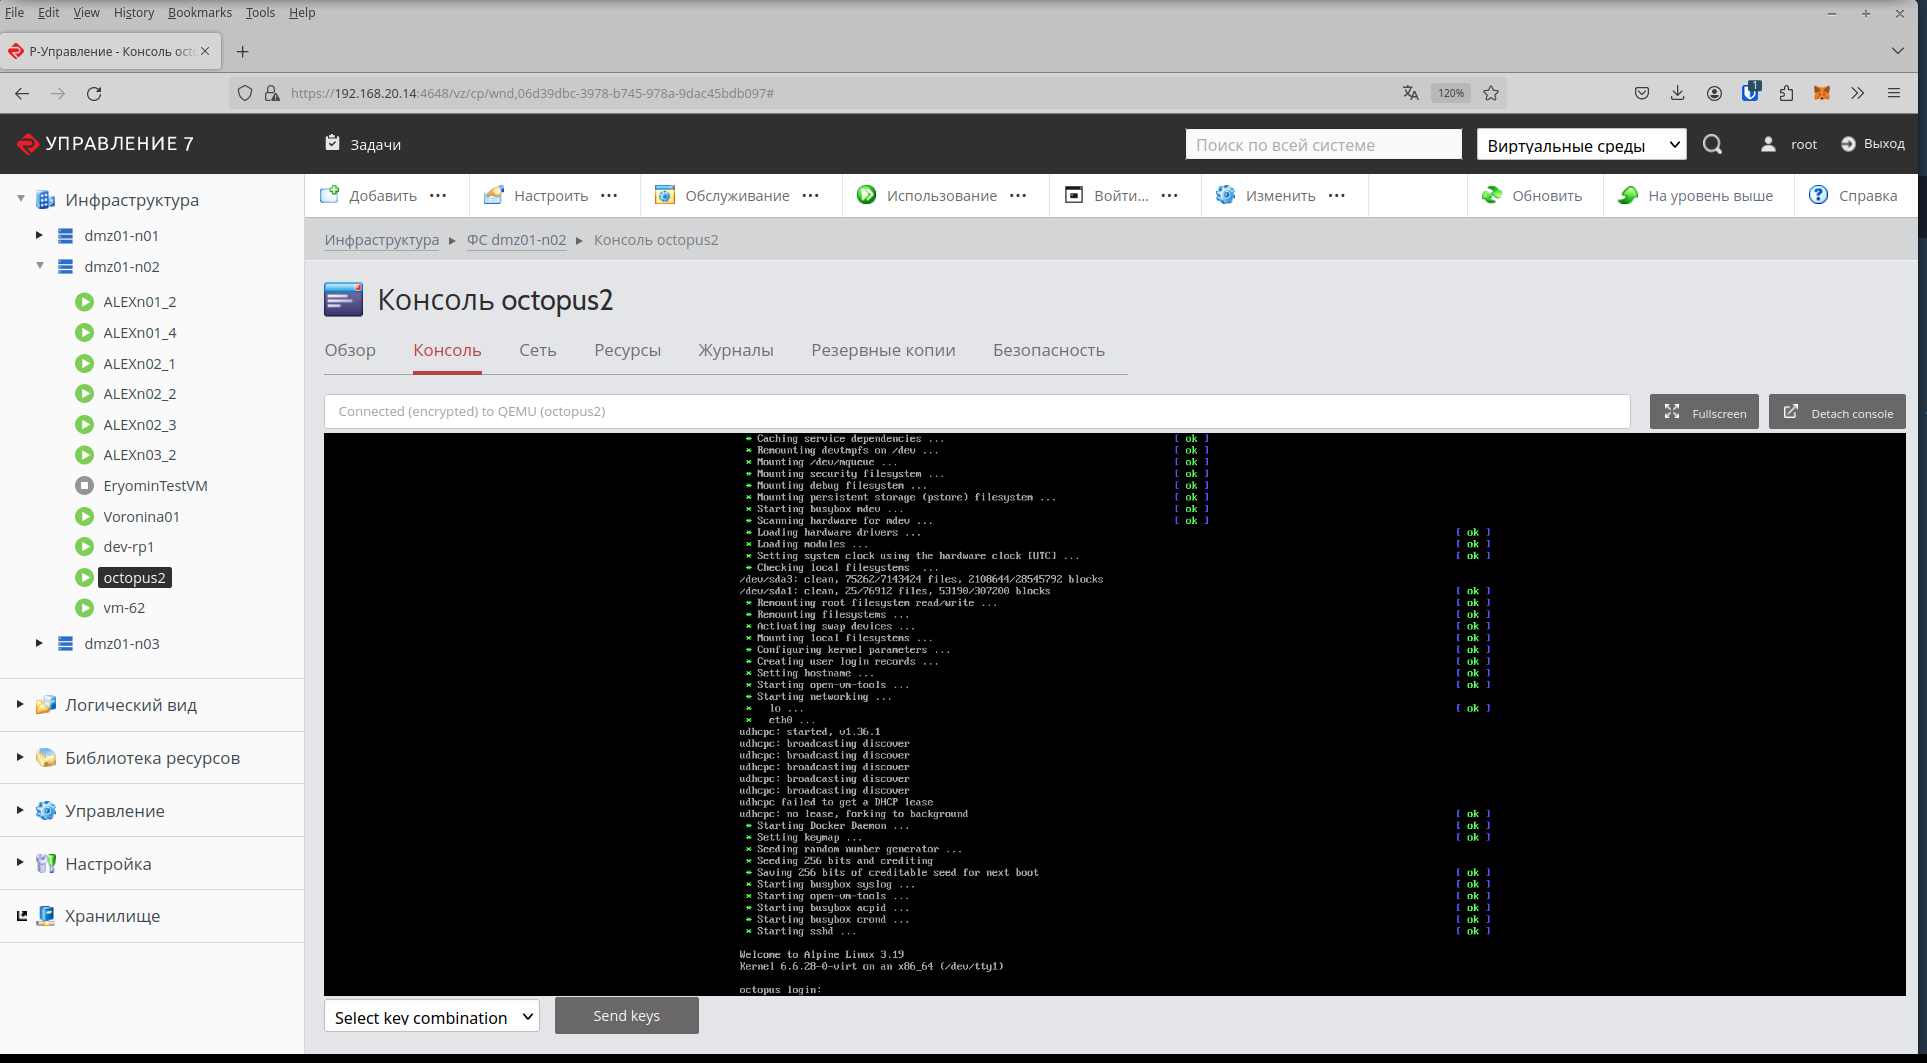This screenshot has width=1927, height=1063.
Task: Click the Обновить refresh icon
Action: point(1491,195)
